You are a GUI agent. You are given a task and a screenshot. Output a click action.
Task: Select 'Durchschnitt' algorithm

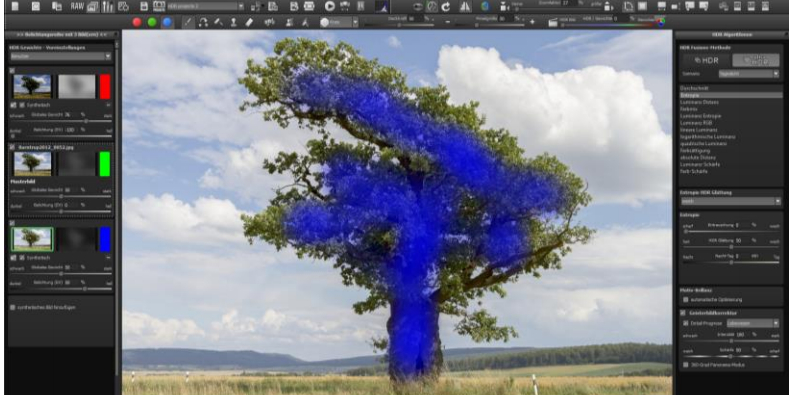(x=695, y=88)
